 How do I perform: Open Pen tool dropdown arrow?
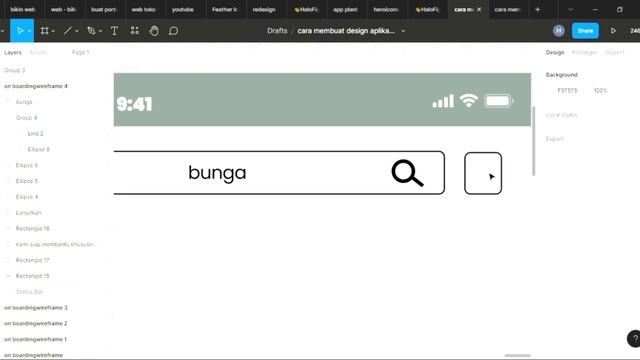pyautogui.click(x=100, y=31)
